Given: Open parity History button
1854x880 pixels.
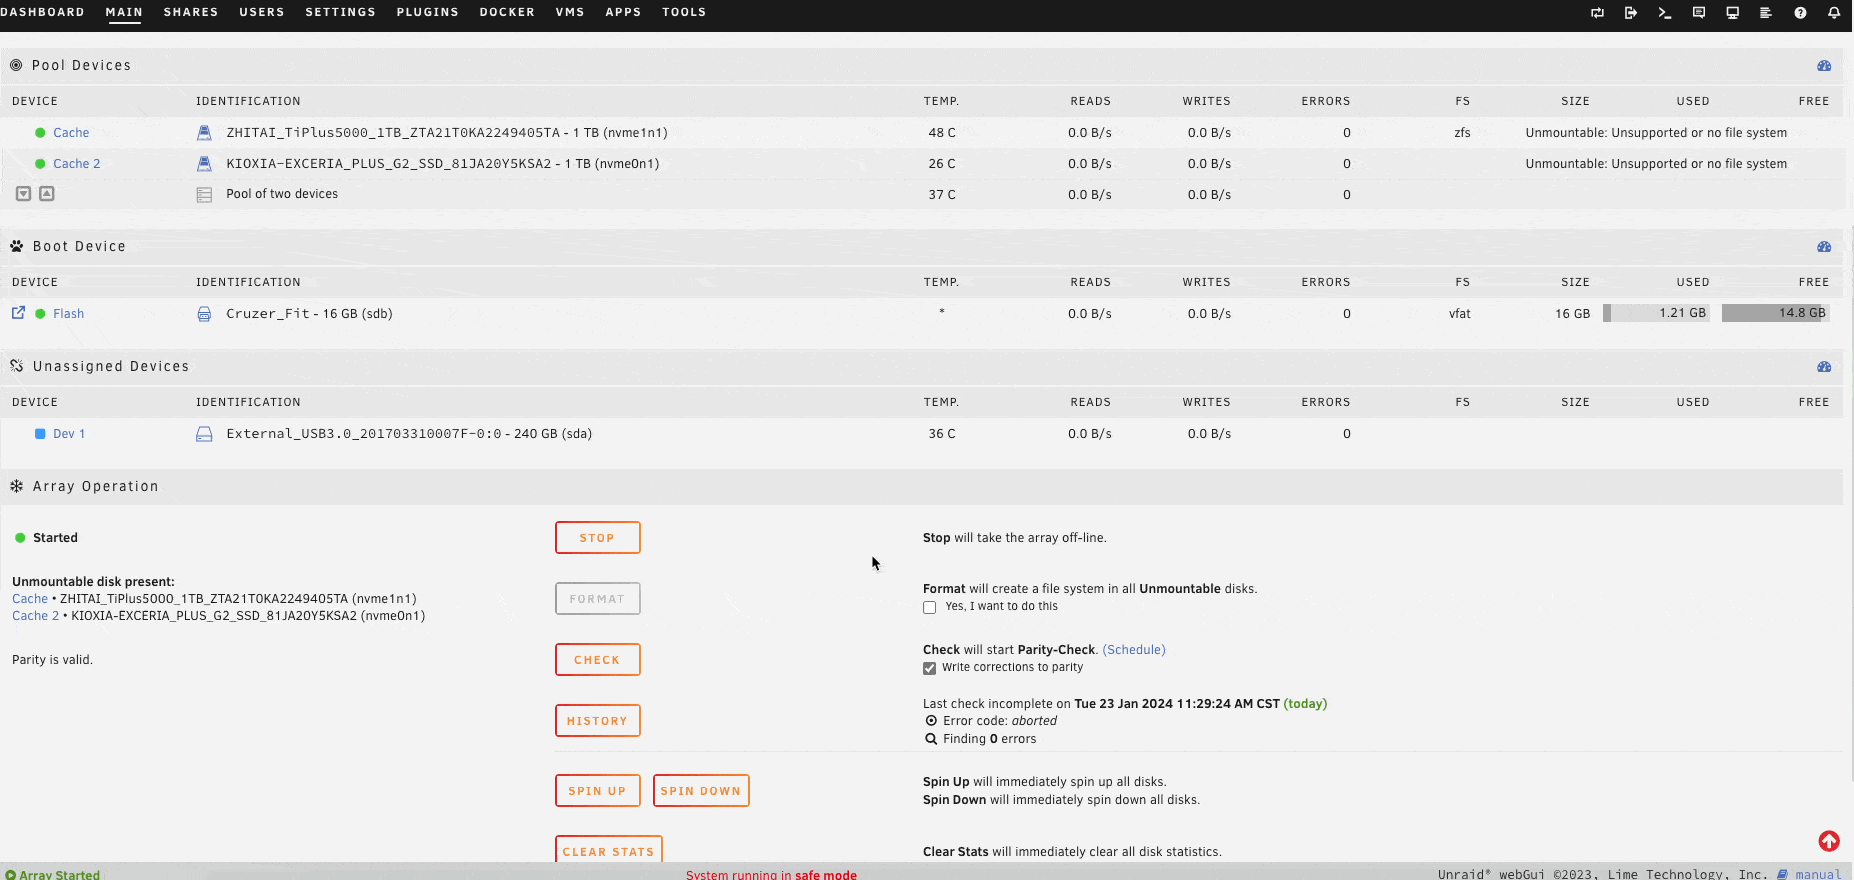Looking at the screenshot, I should [598, 721].
